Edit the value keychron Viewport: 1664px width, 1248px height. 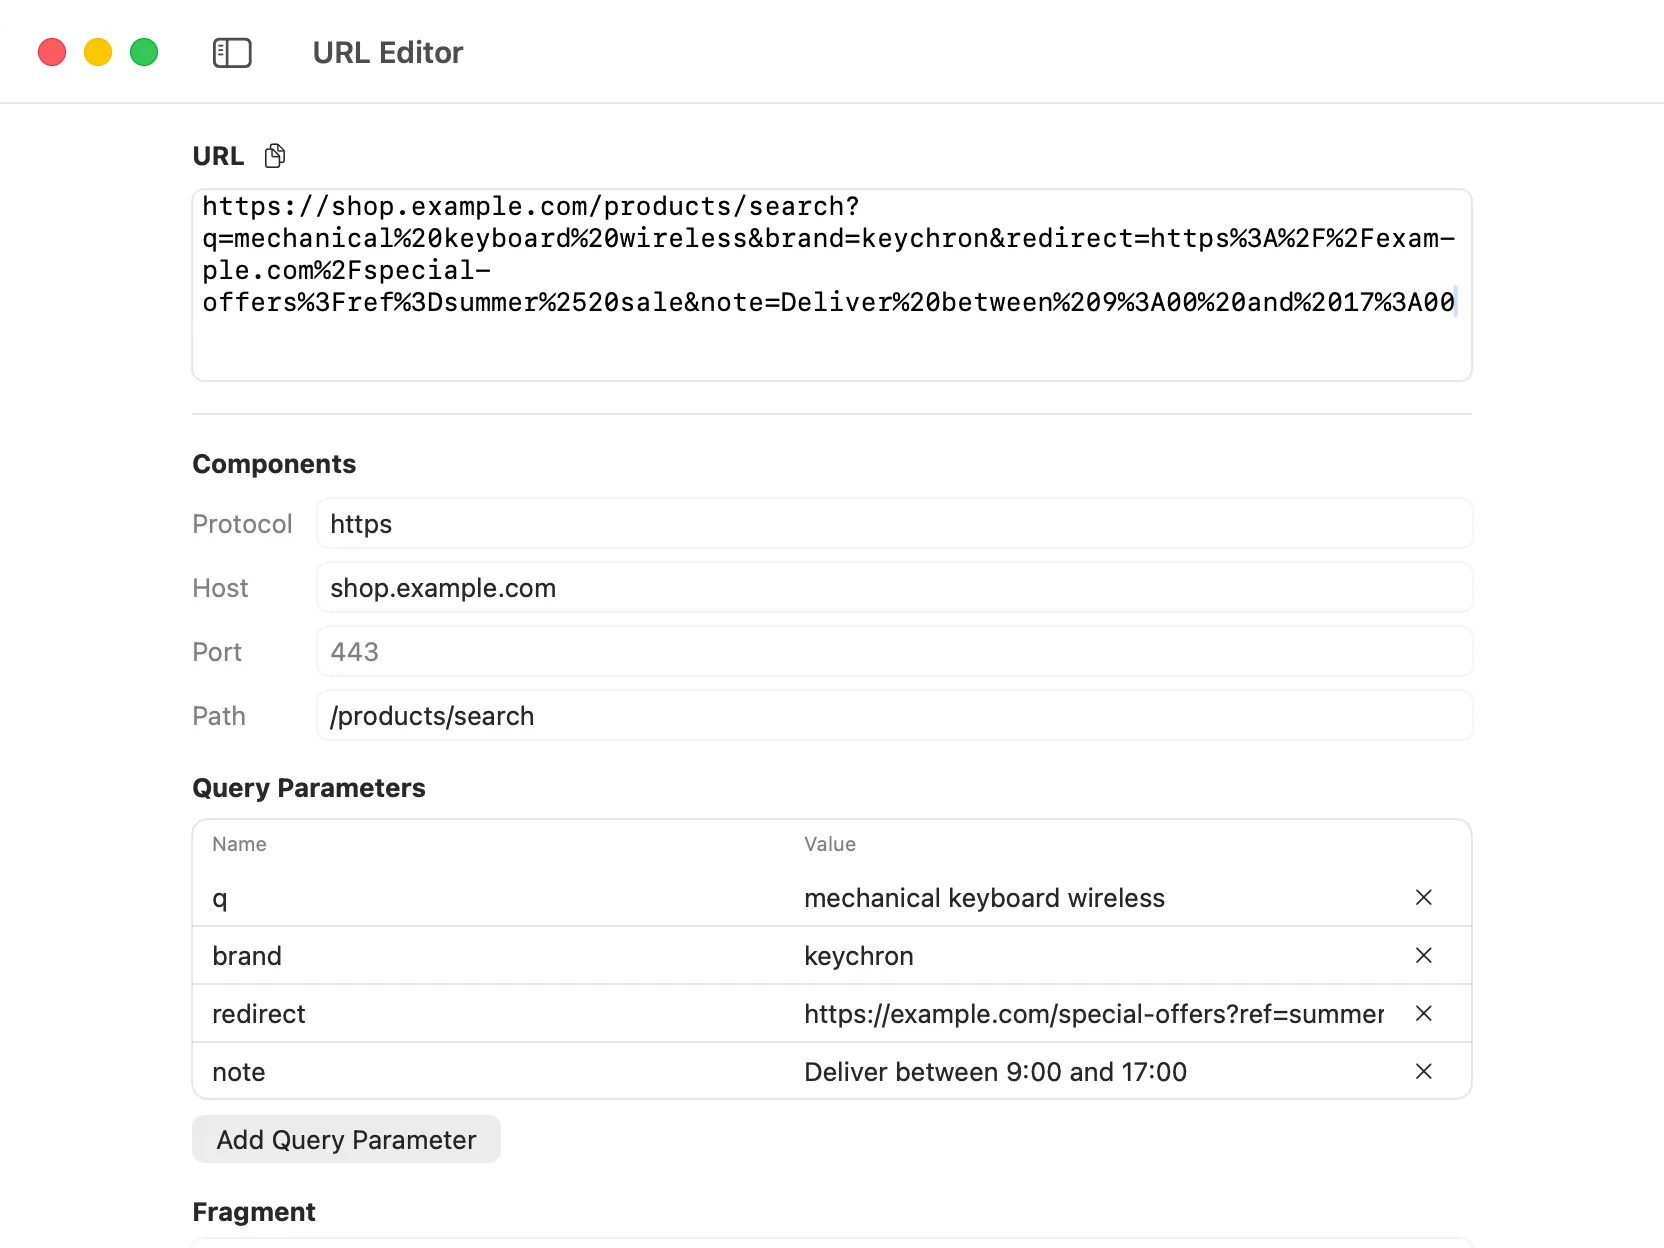pyautogui.click(x=859, y=956)
